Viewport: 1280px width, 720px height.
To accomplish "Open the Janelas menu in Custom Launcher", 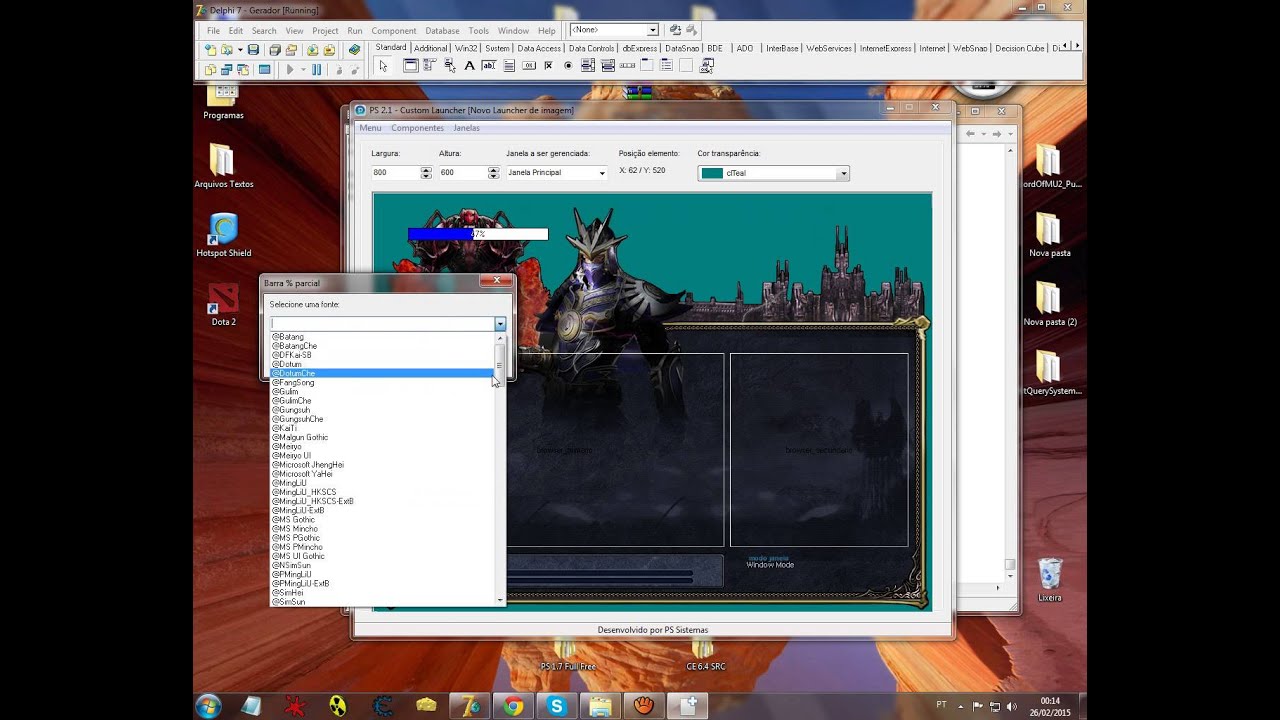I will tap(466, 128).
